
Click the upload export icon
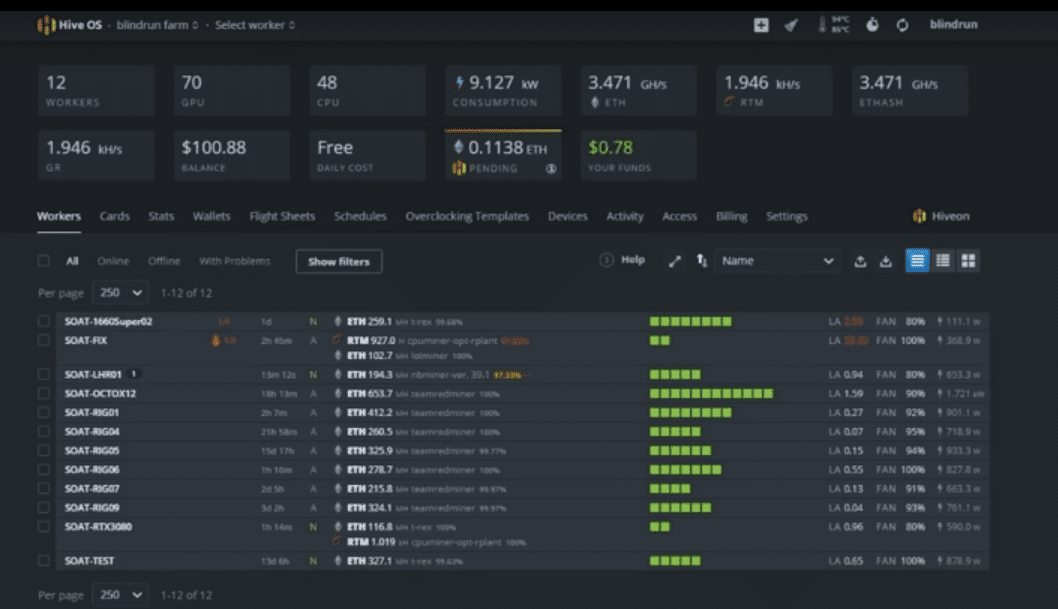pyautogui.click(x=860, y=261)
